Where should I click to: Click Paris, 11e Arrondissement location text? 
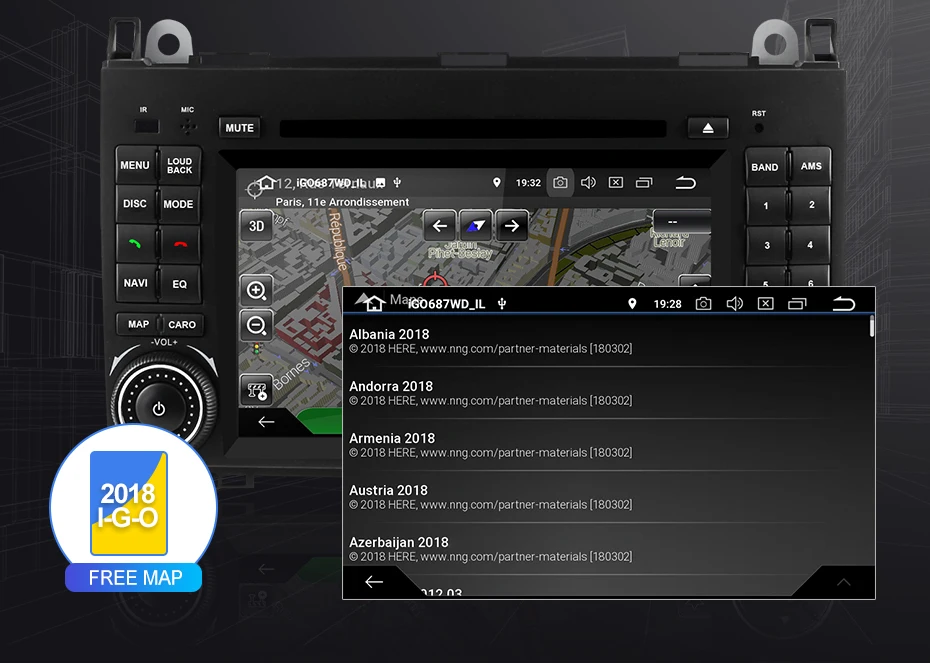[342, 202]
